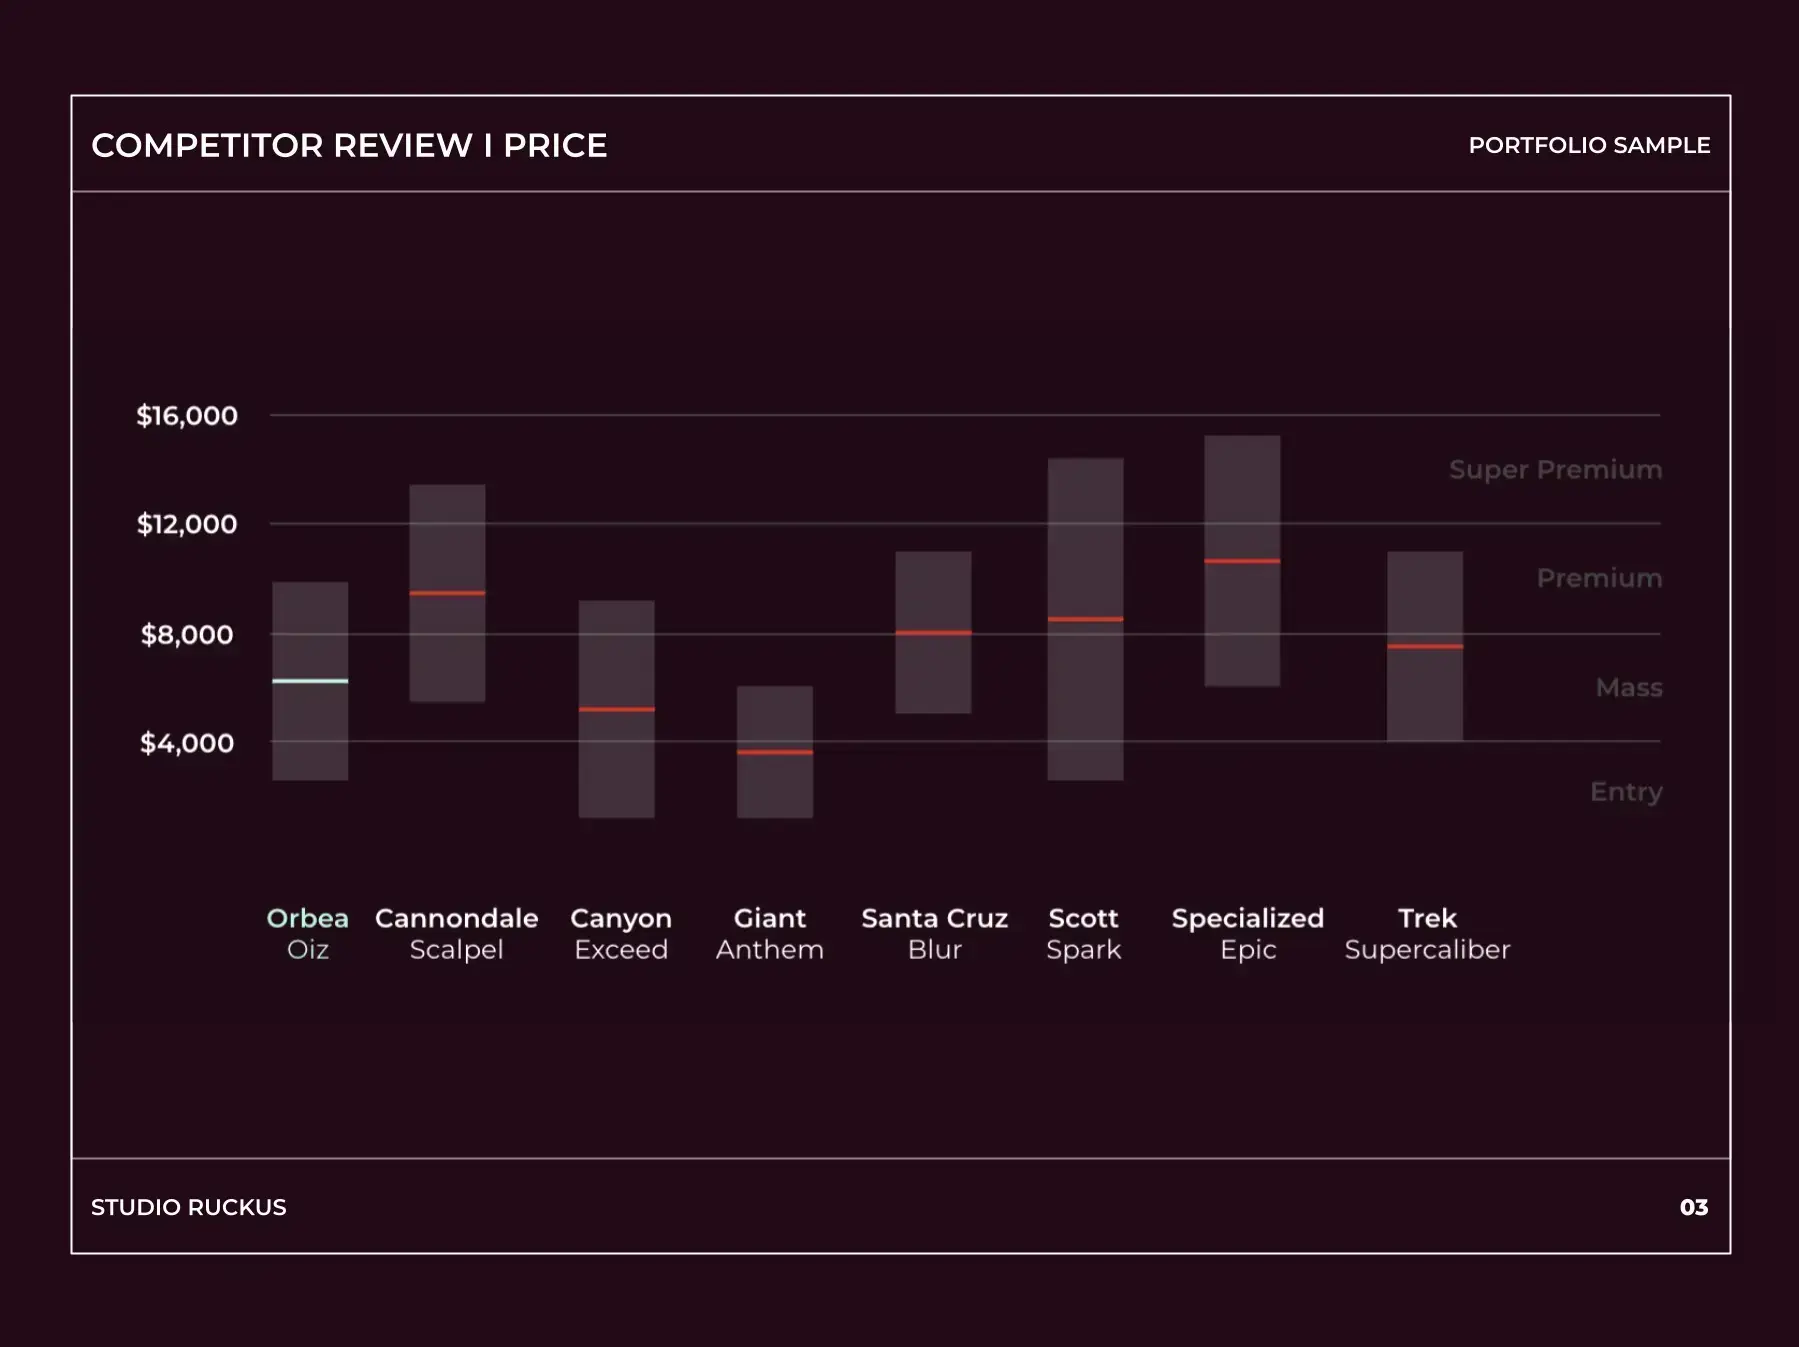Select the Giant Anthem label
Screen dimensions: 1799x1347
coord(769,933)
